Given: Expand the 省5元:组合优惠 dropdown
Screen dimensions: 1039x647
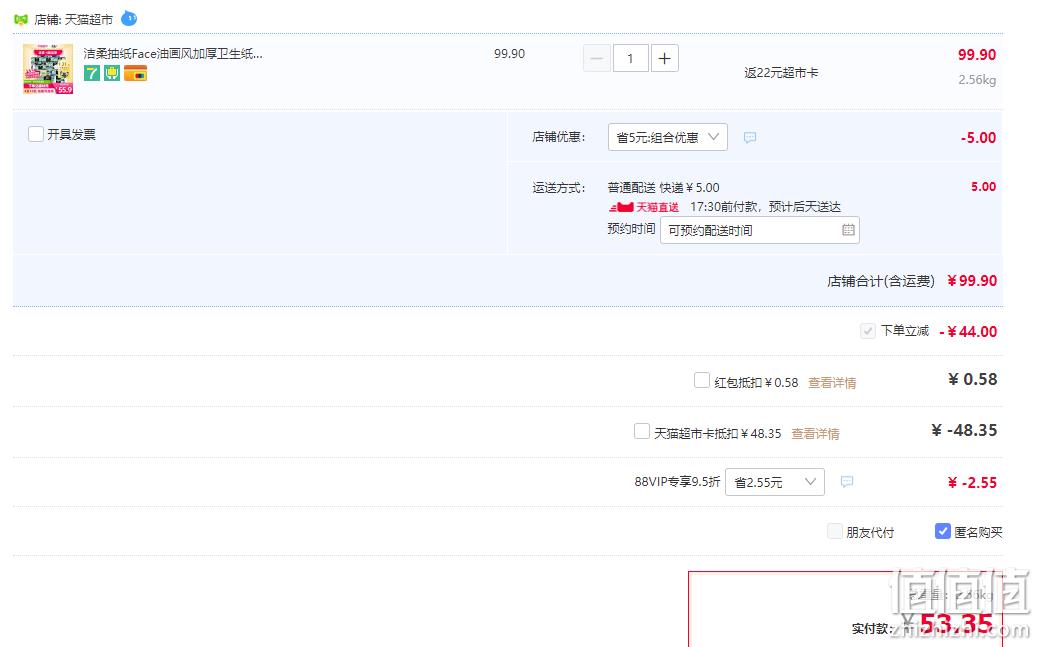Looking at the screenshot, I should (667, 137).
